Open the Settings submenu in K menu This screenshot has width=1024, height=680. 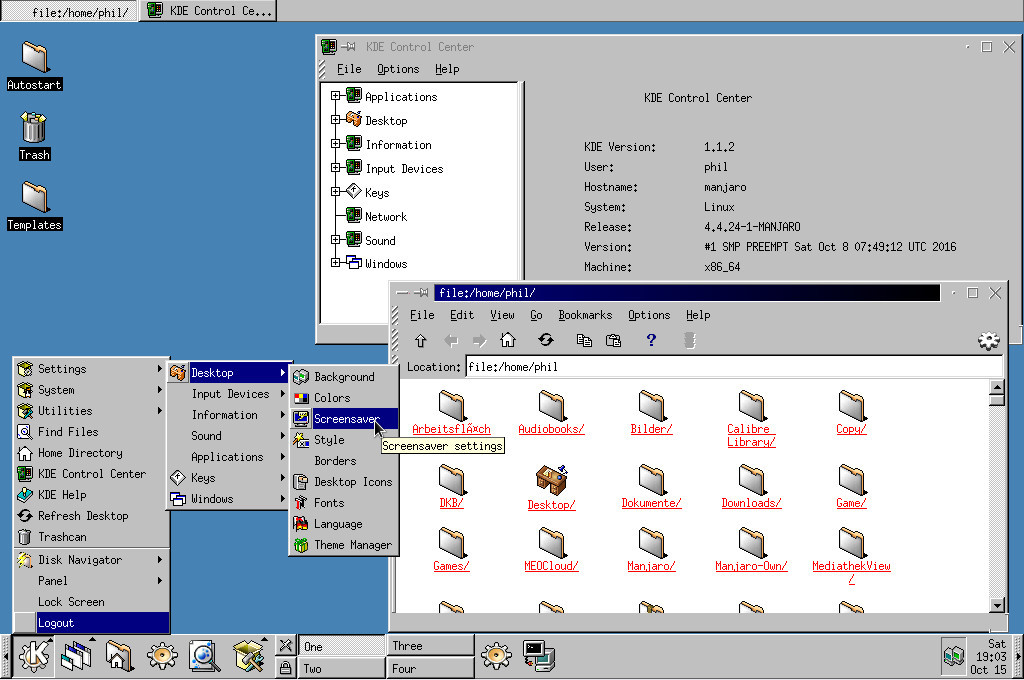(x=90, y=369)
